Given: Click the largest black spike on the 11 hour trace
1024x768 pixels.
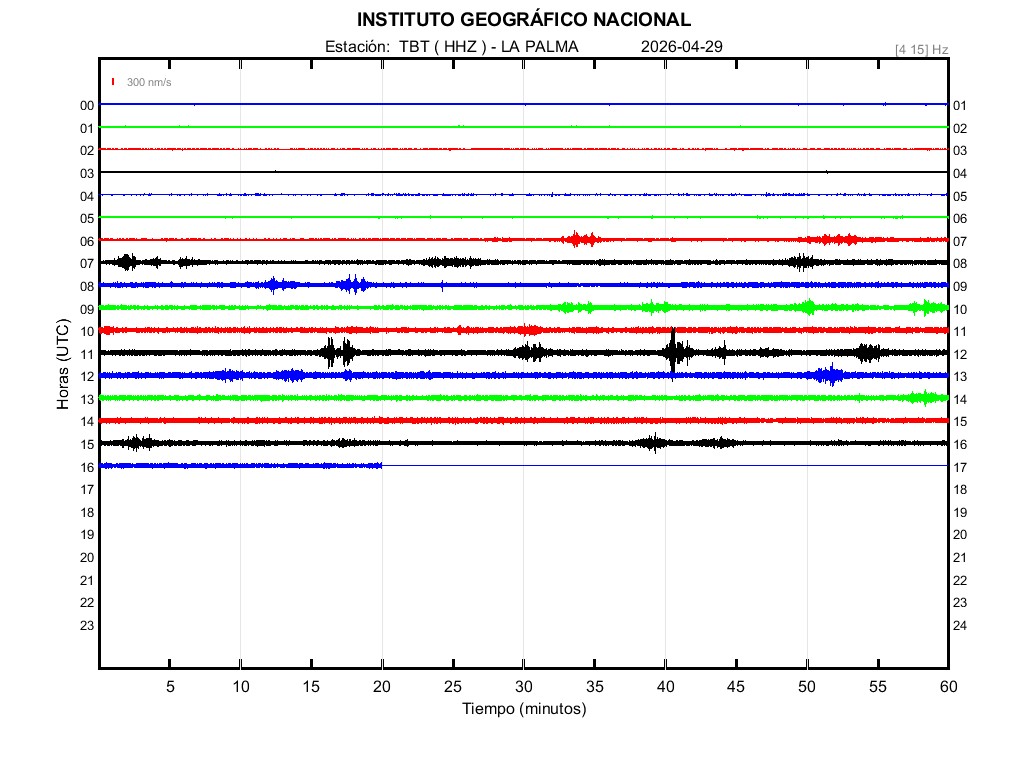Looking at the screenshot, I should point(673,352).
